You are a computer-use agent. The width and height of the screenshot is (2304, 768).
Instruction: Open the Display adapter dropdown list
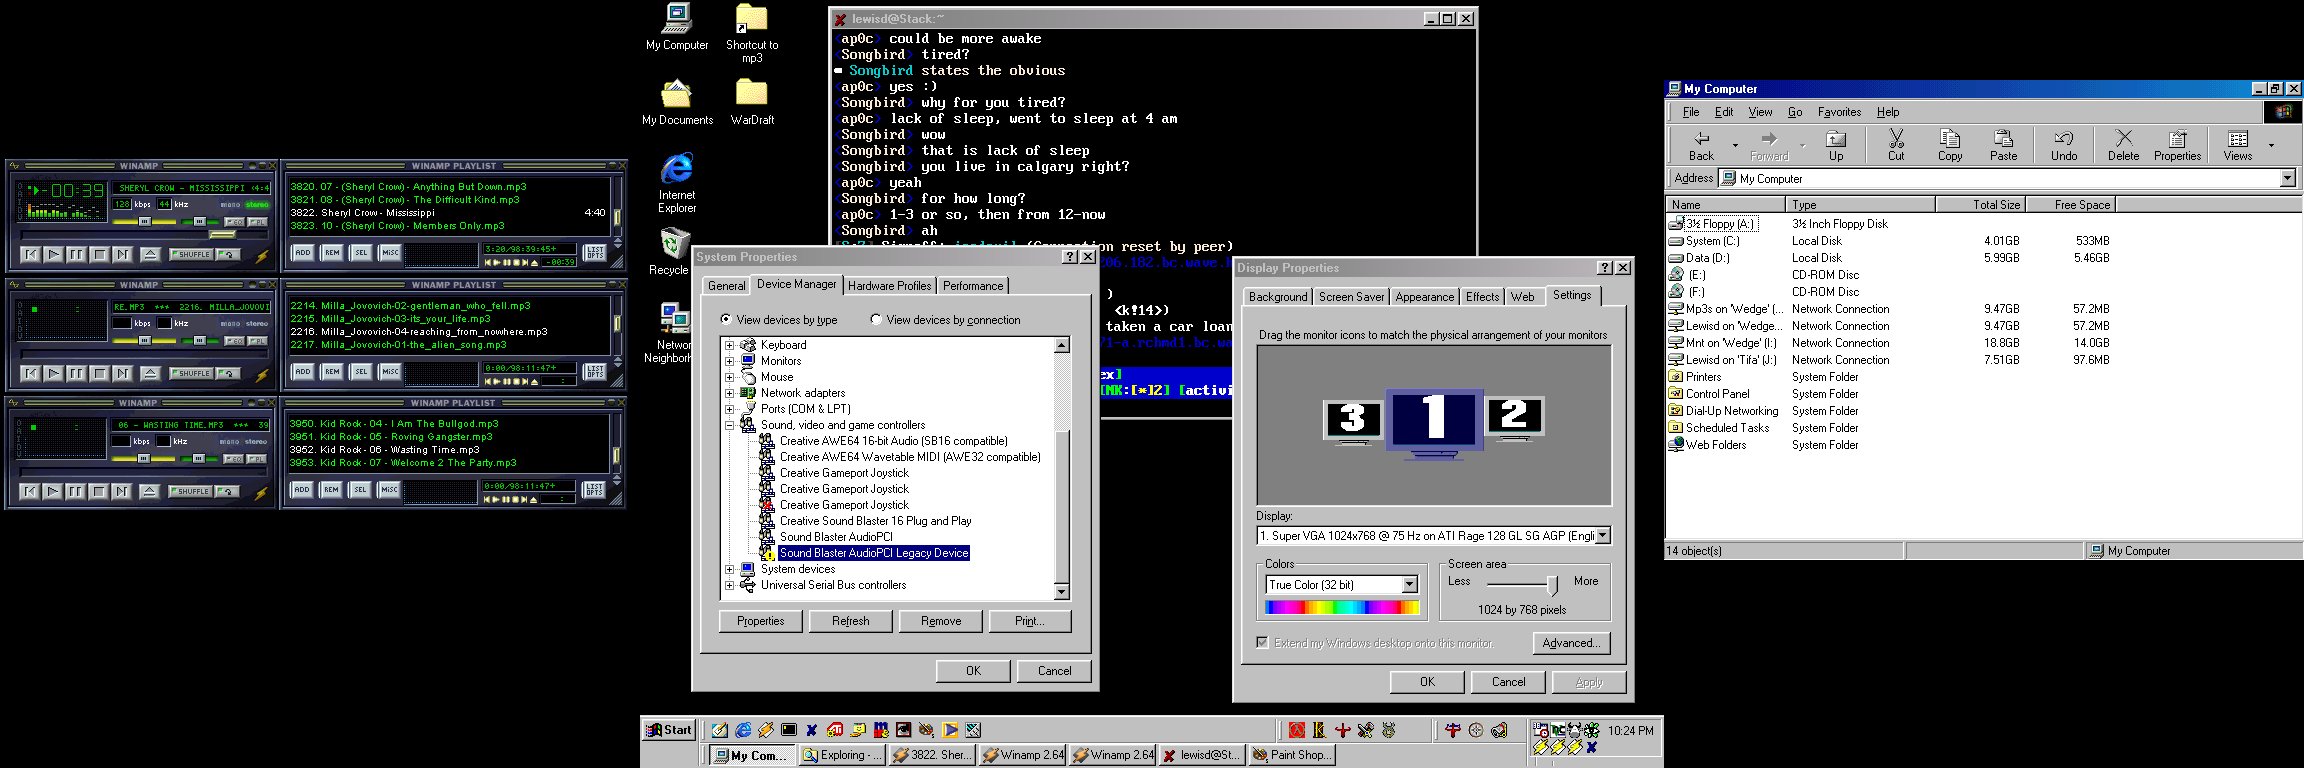coord(1603,536)
